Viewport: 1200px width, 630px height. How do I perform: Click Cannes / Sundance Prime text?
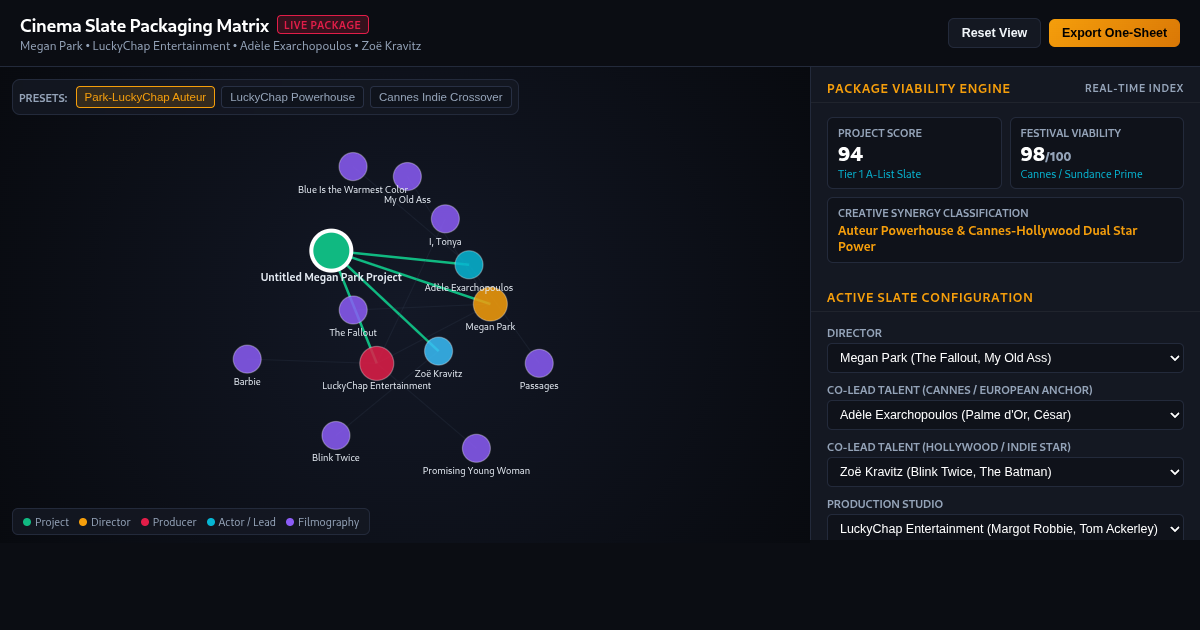(x=1081, y=174)
